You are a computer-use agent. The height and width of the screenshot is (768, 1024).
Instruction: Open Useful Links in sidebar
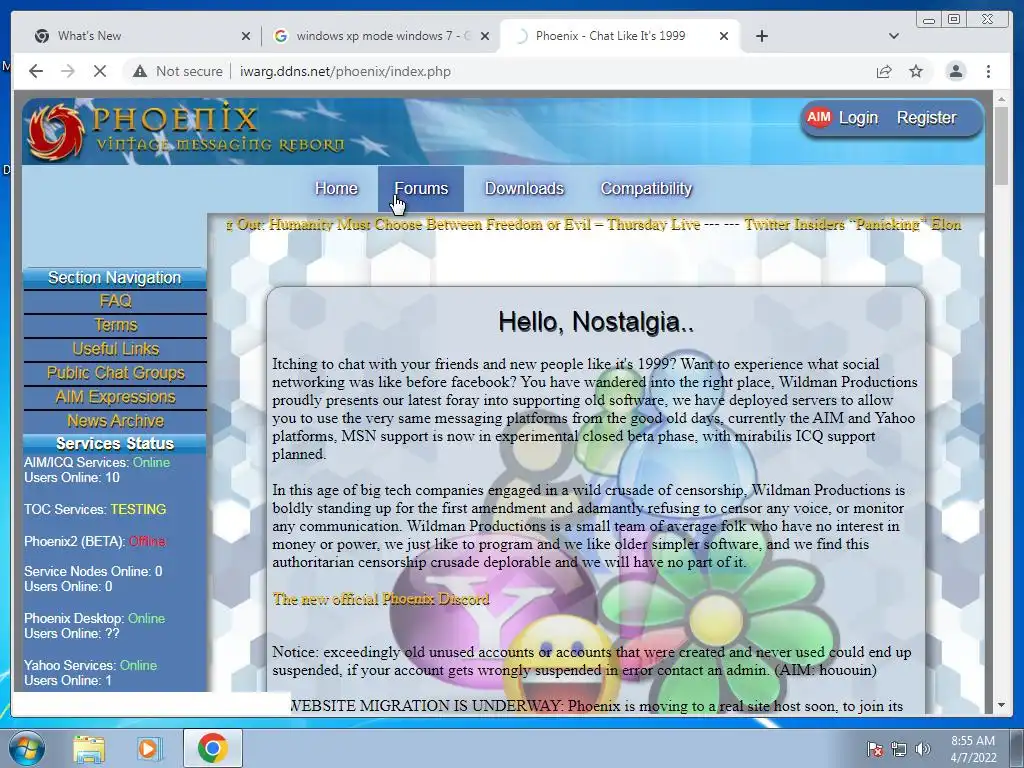coord(115,349)
